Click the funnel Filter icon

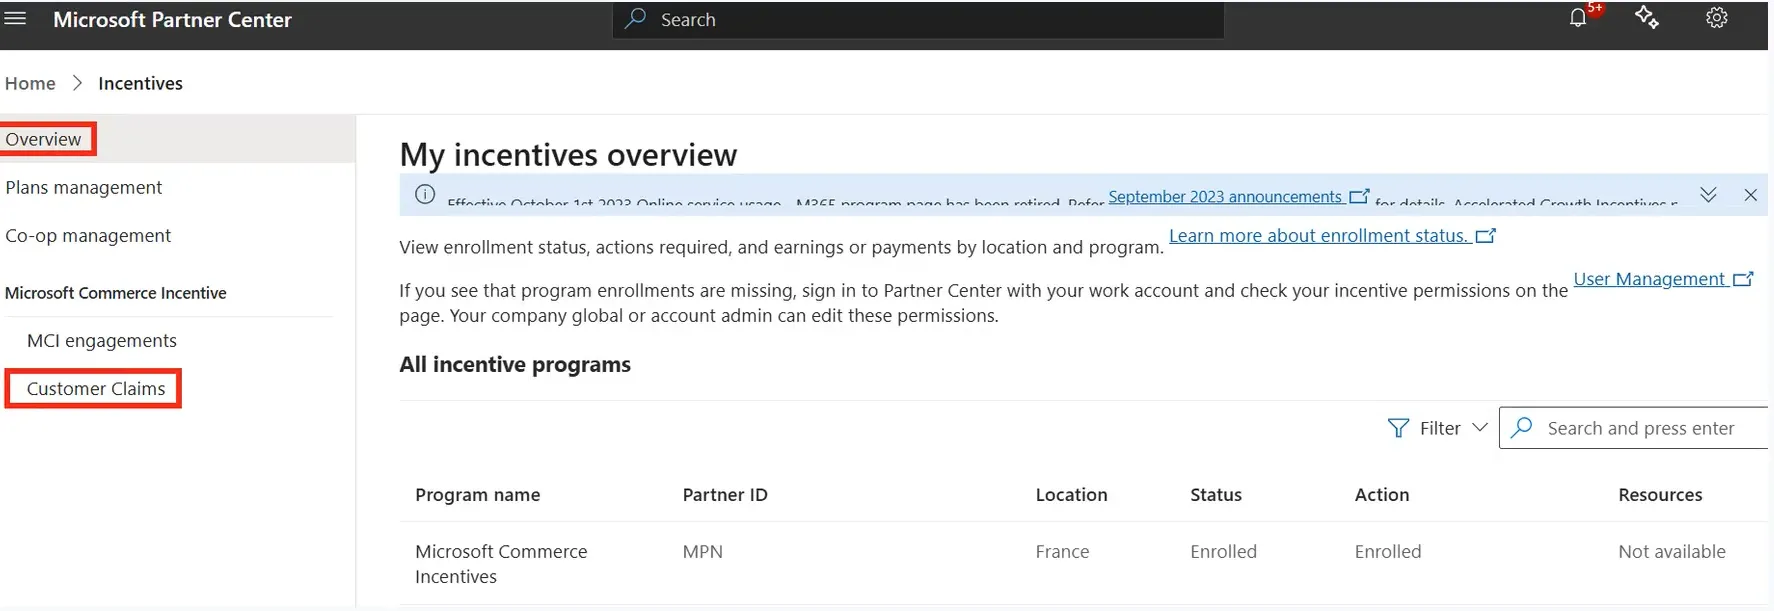tap(1398, 428)
